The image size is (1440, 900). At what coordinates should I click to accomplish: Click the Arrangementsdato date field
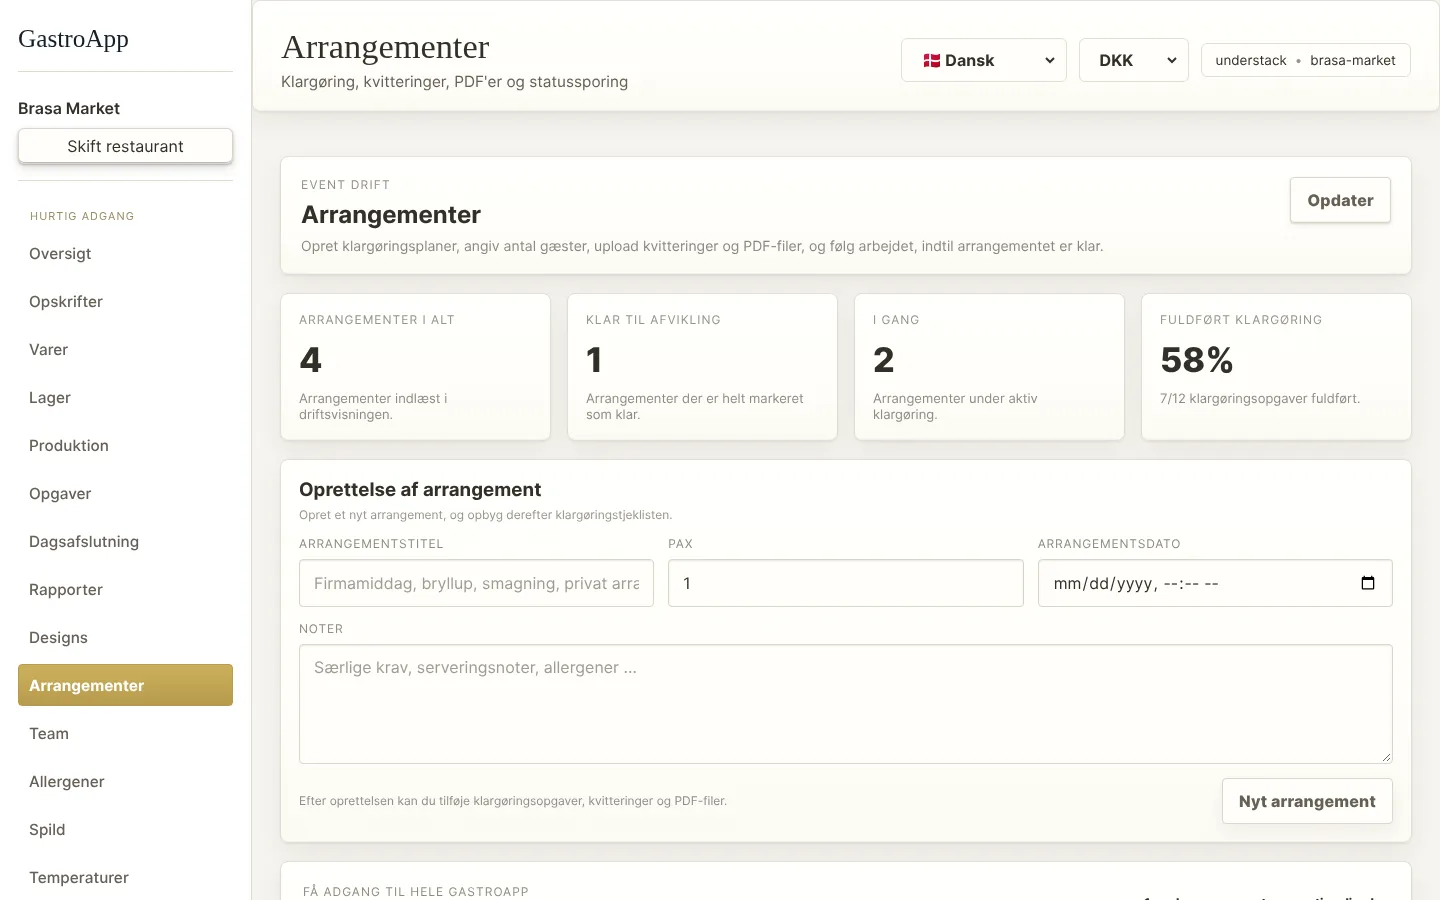[1215, 583]
